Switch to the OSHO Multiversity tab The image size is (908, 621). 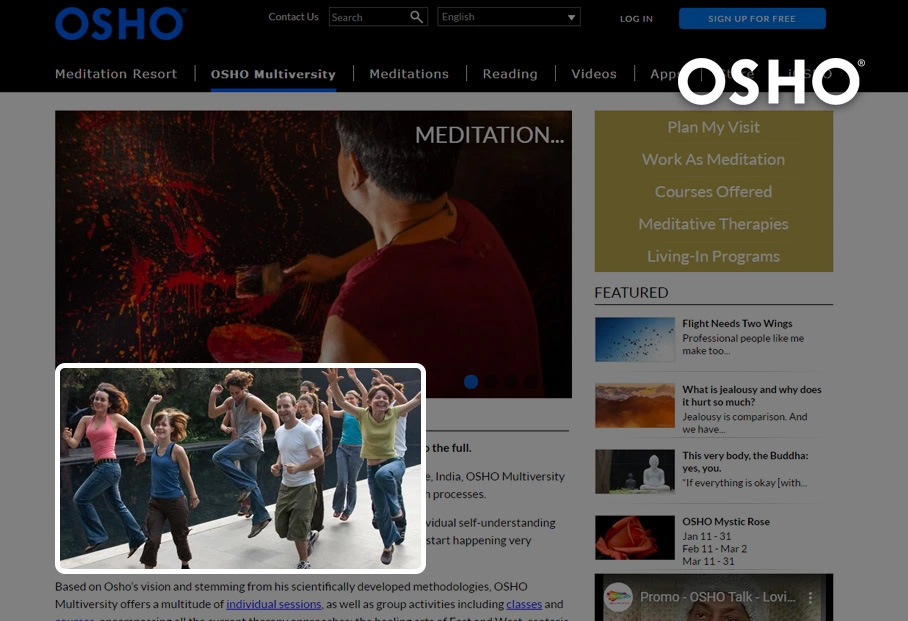[x=273, y=73]
